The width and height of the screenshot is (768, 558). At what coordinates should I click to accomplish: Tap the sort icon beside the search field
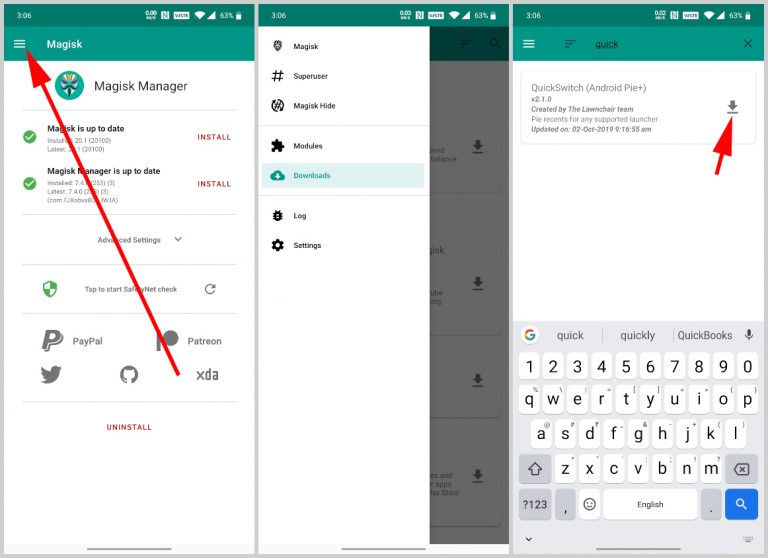570,44
